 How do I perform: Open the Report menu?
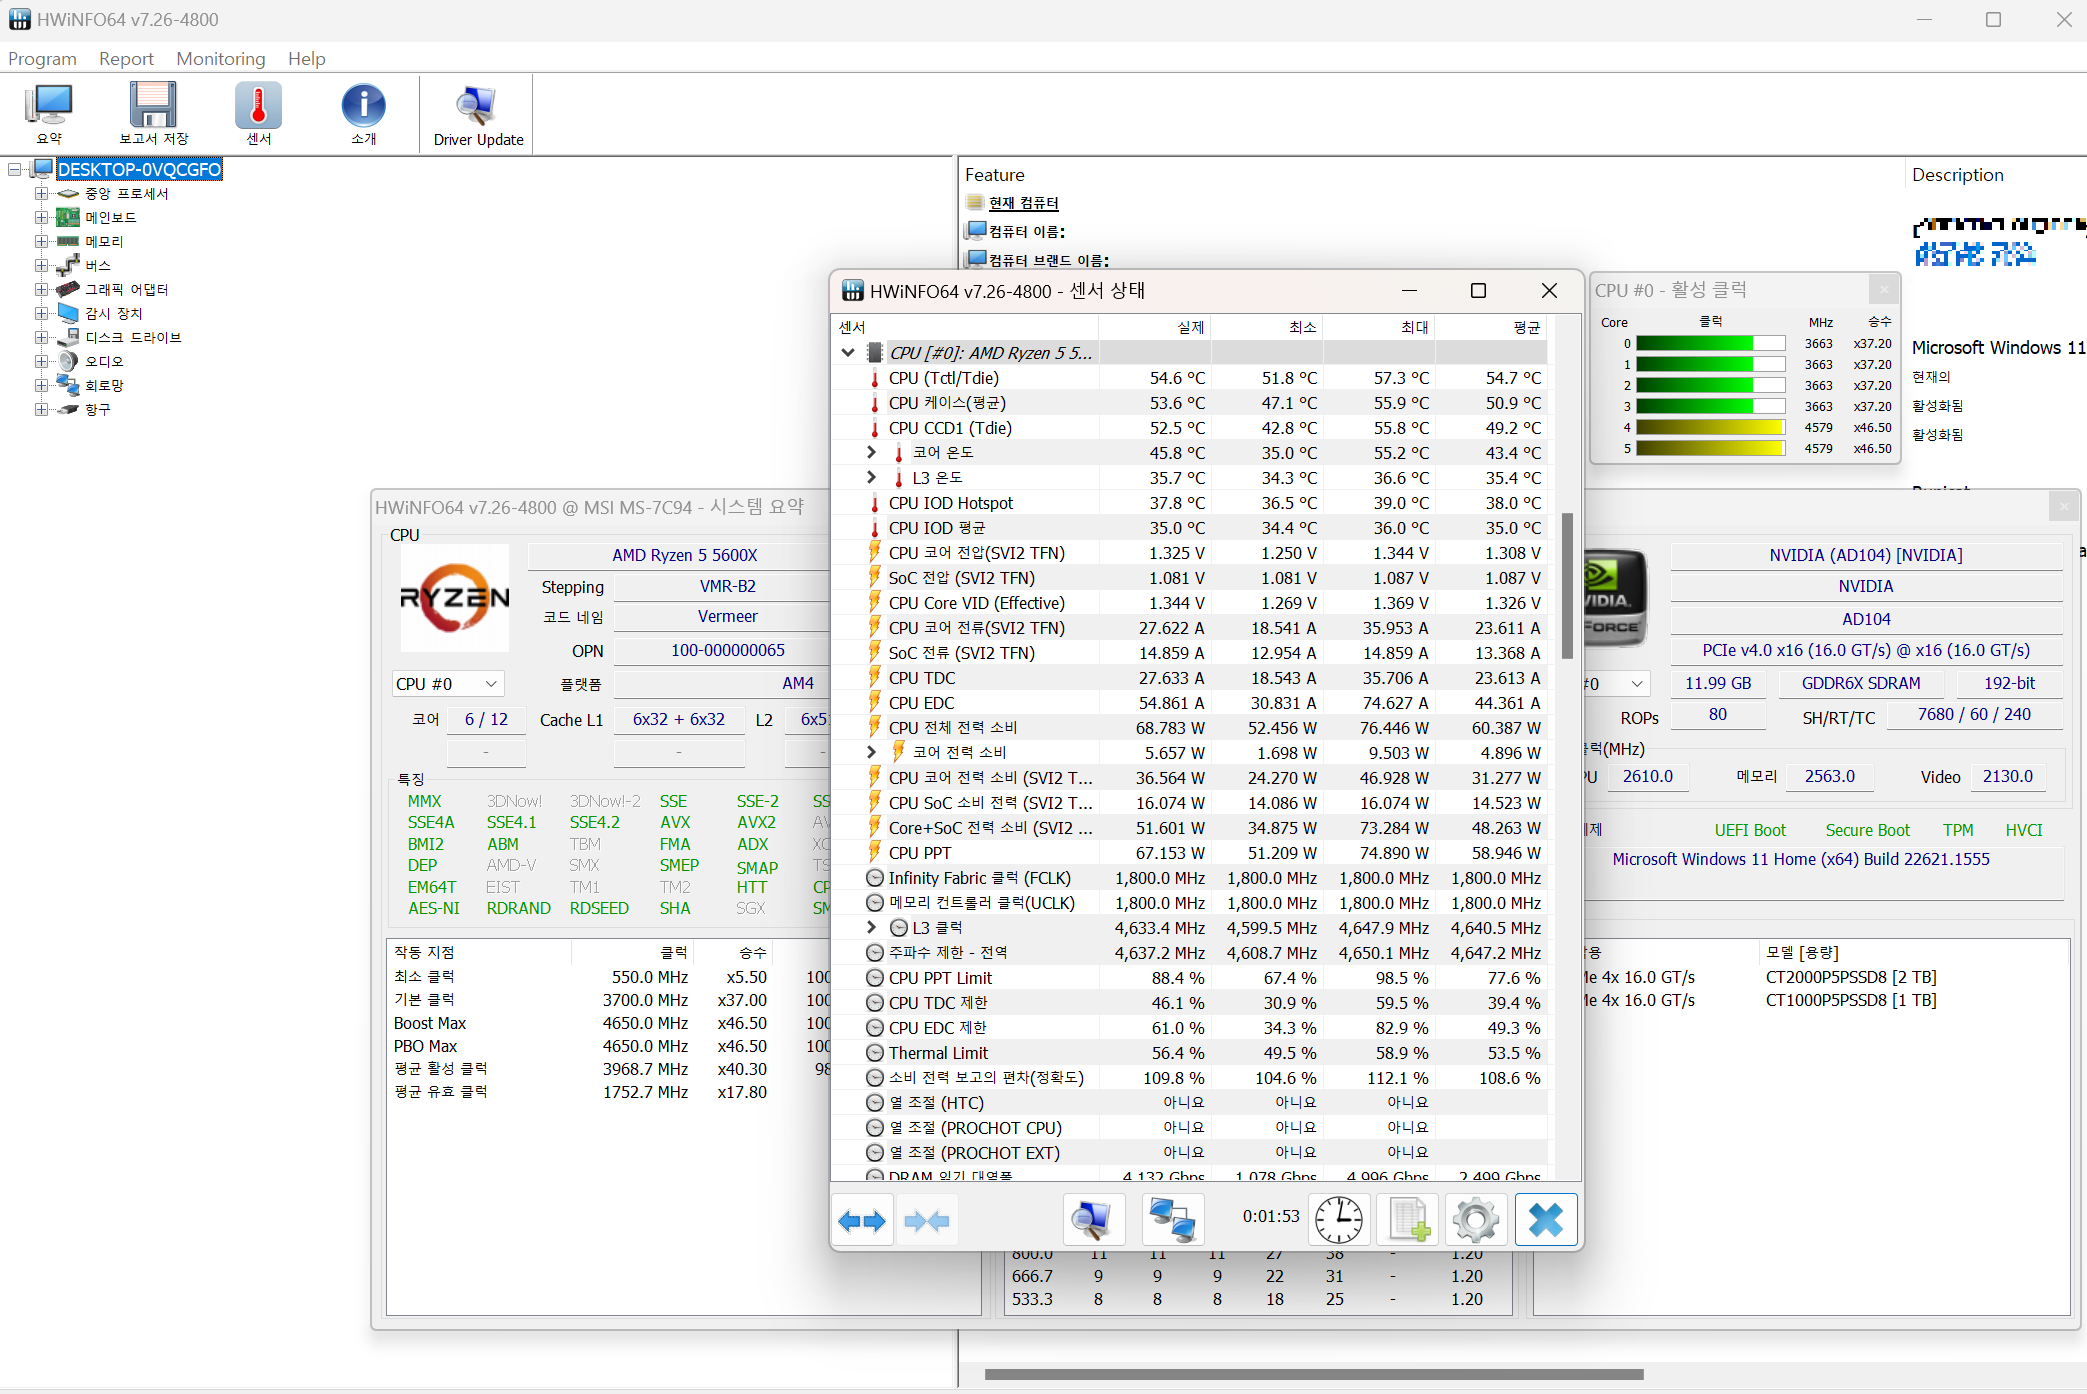click(126, 59)
